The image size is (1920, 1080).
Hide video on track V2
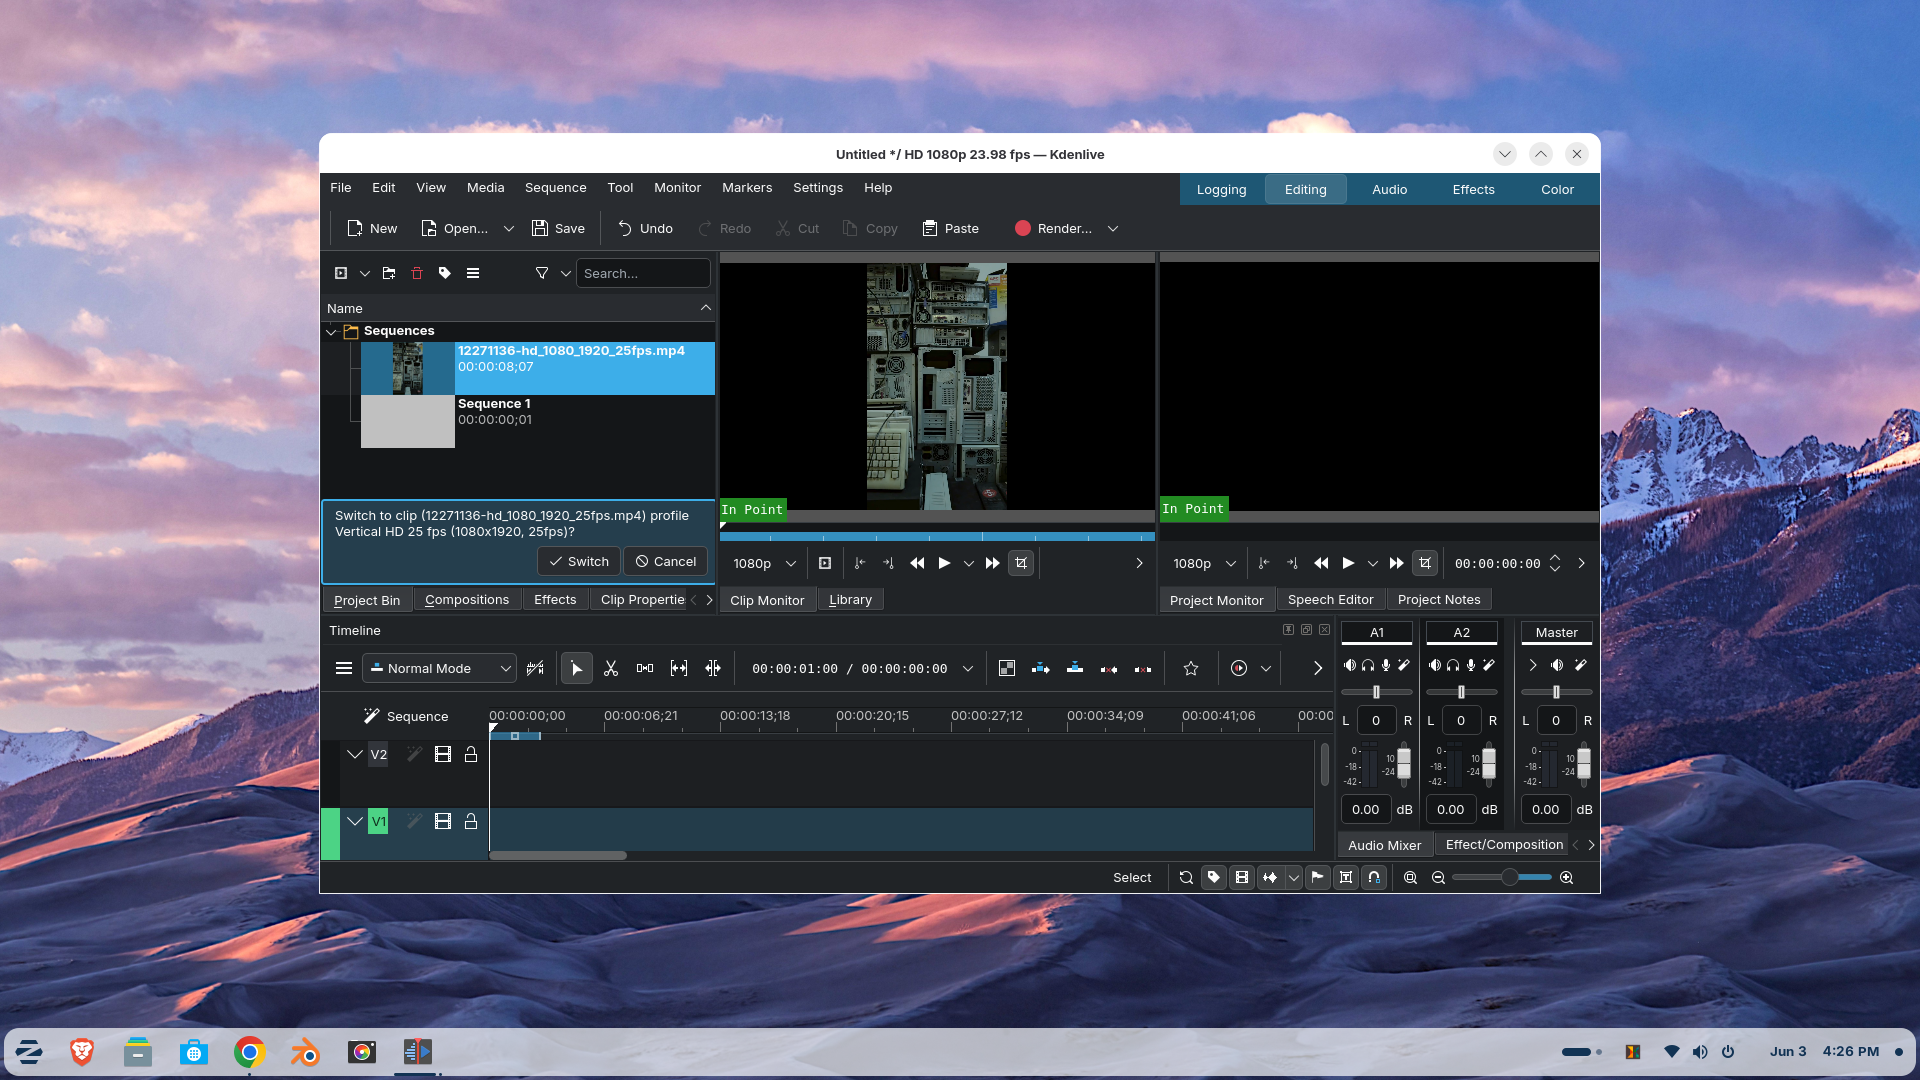coord(443,754)
